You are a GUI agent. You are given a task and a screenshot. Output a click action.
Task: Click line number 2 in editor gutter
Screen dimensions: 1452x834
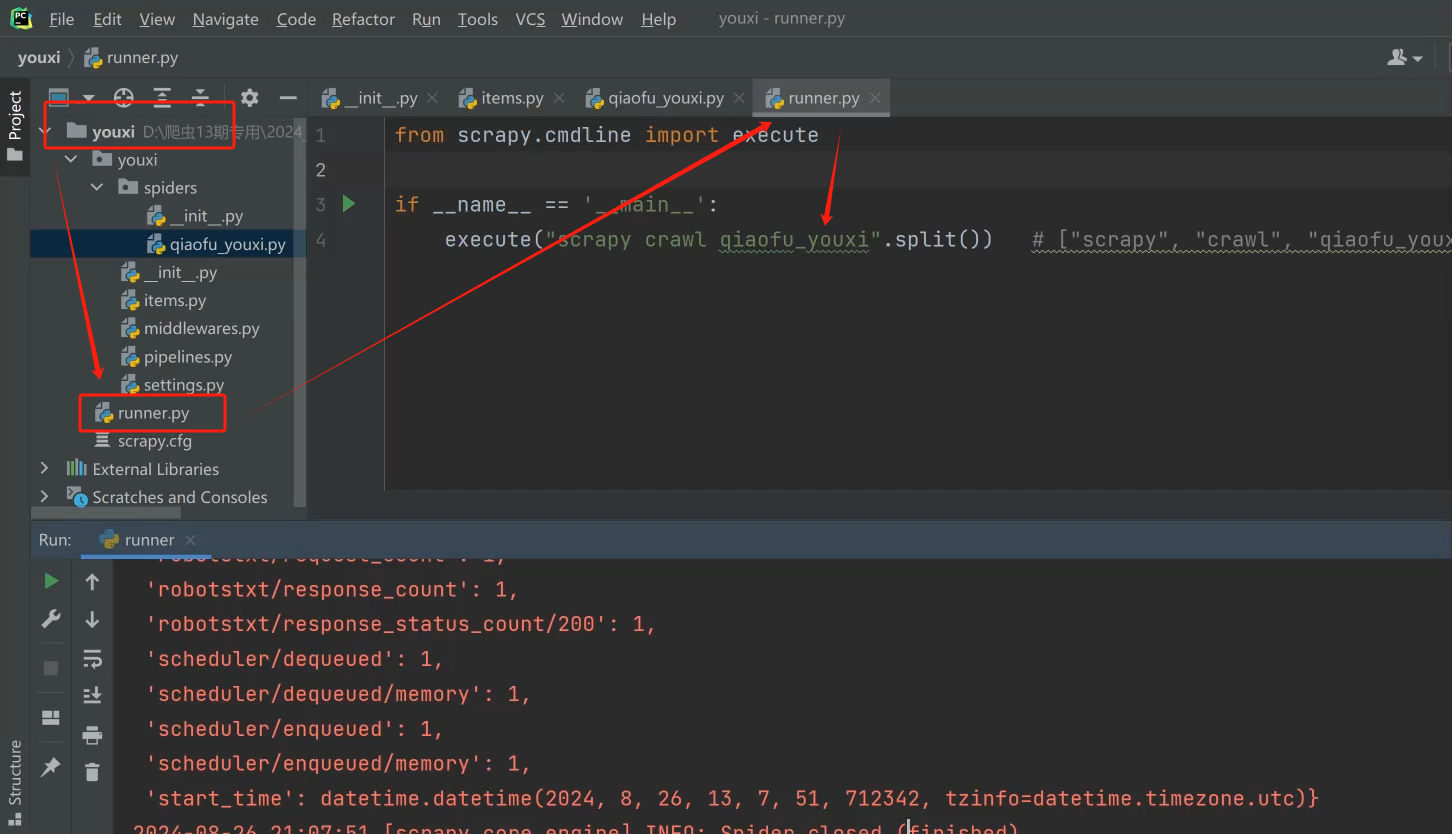[x=321, y=170]
